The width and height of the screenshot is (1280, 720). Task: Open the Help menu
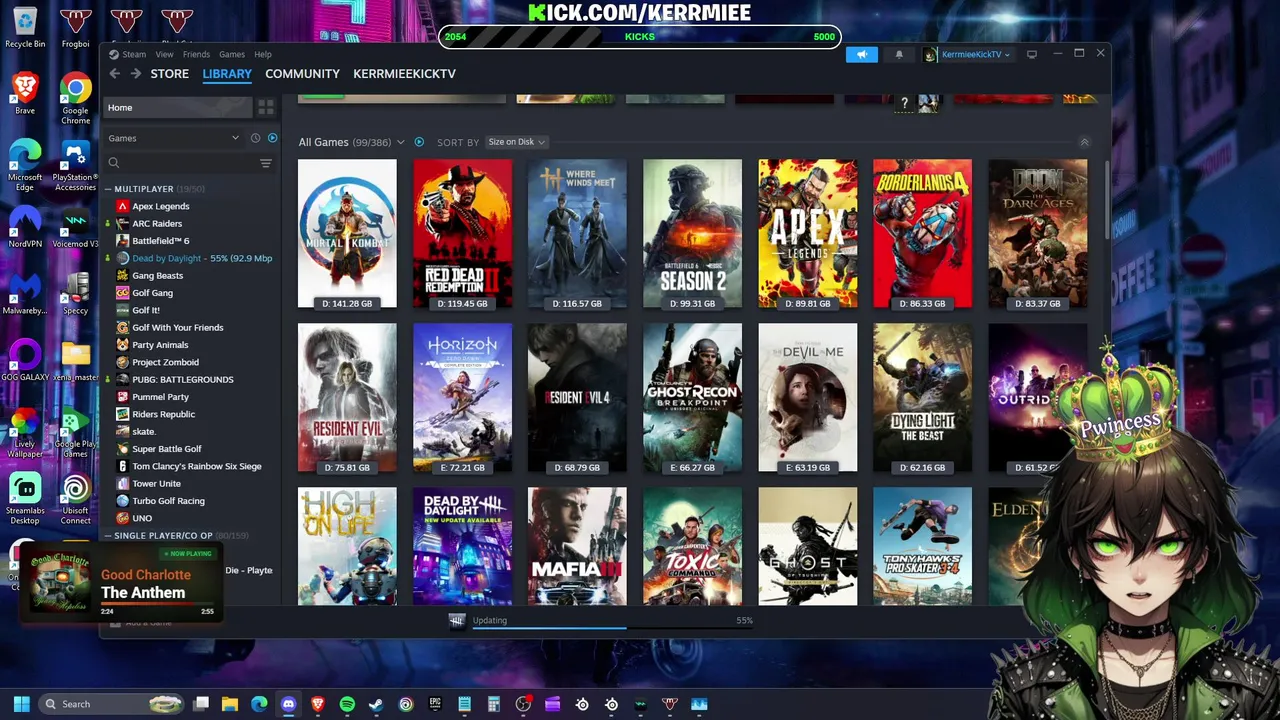pyautogui.click(x=263, y=55)
